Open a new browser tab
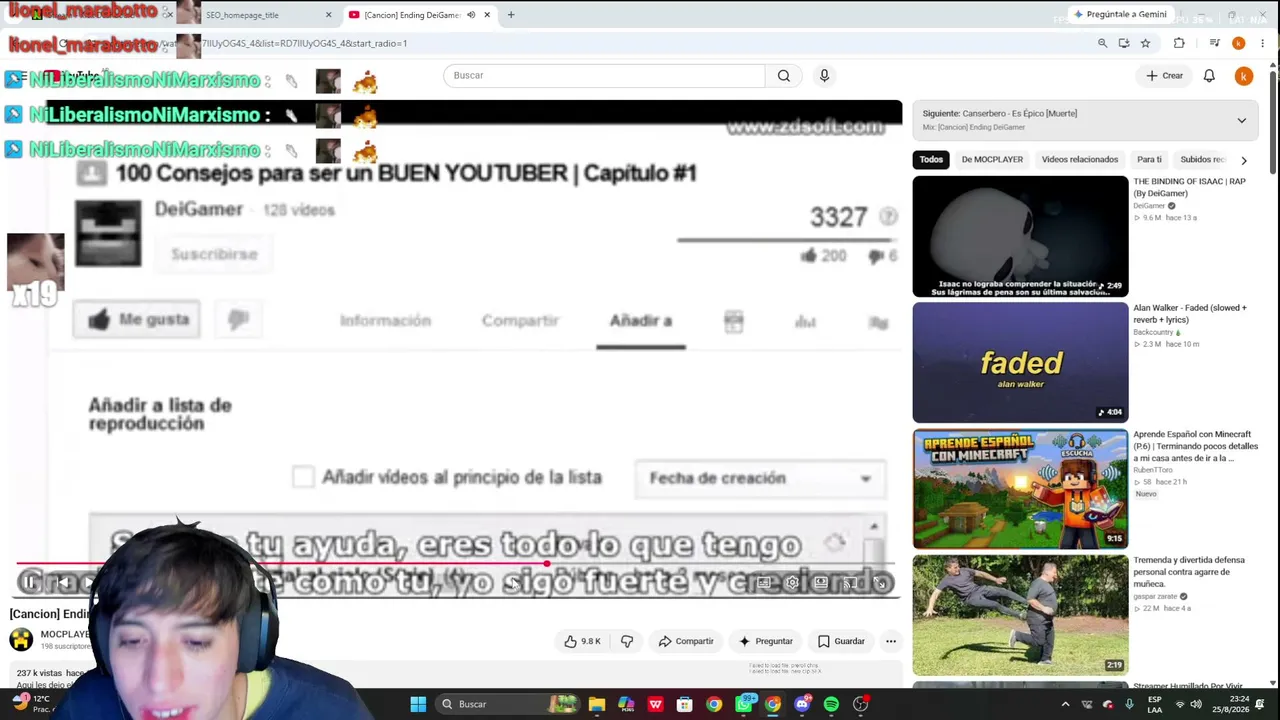The image size is (1280, 720). [511, 15]
